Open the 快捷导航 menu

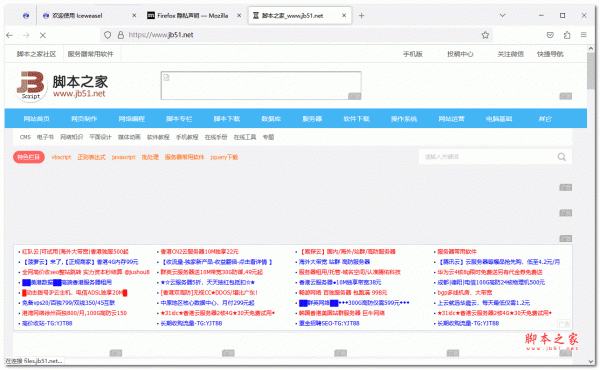550,54
